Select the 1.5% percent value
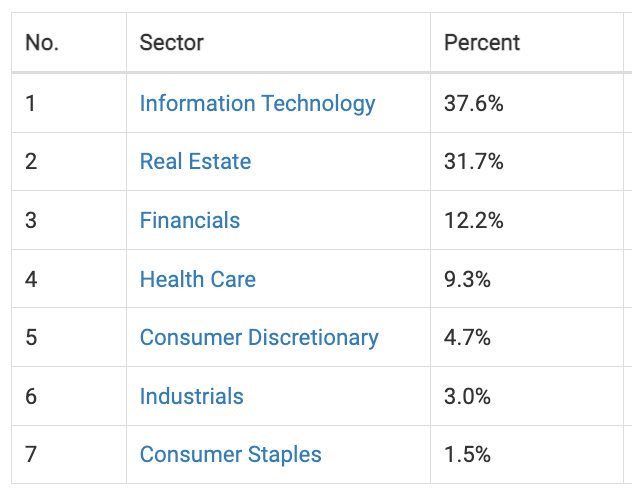 [x=467, y=455]
